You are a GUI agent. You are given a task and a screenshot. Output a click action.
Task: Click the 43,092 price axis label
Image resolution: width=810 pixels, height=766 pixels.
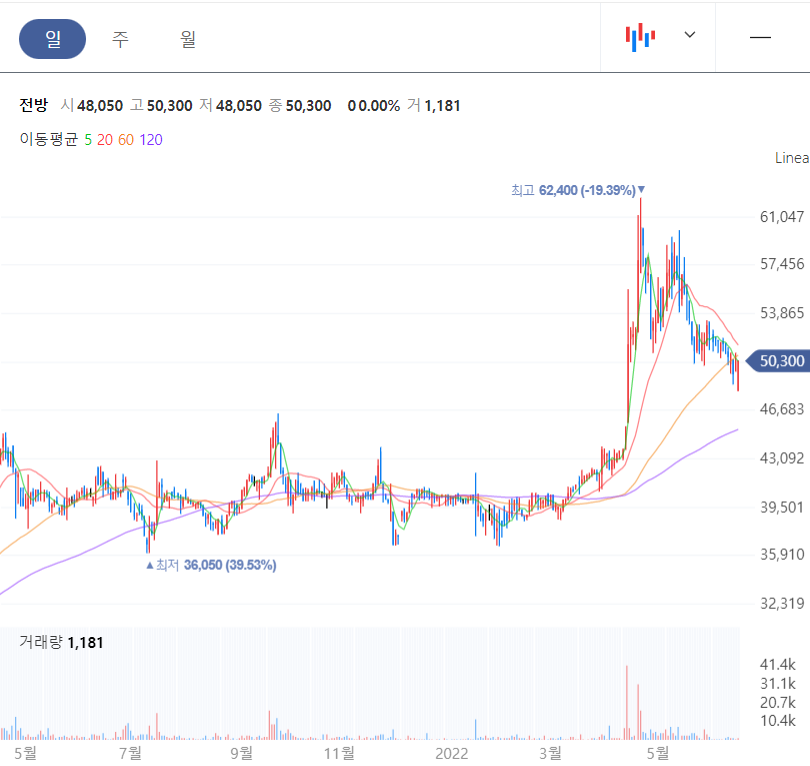[782, 458]
